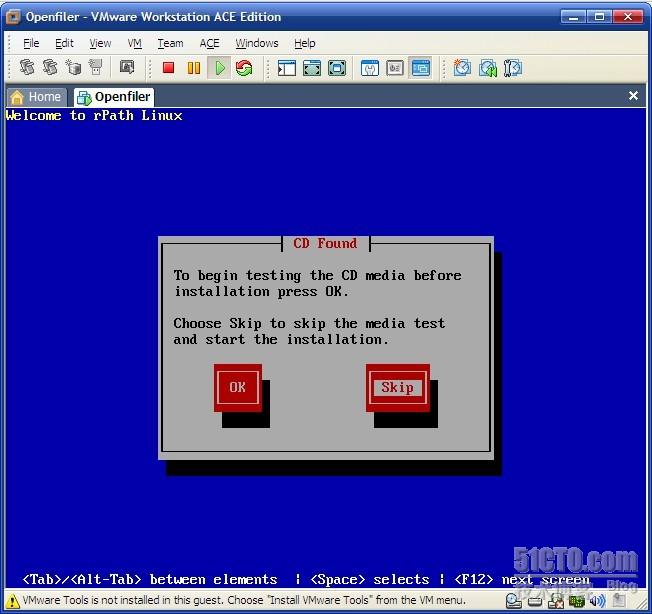Viewport: 652px width, 614px height.
Task: Take a snapshot with clock-star icon
Action: click(x=462, y=68)
